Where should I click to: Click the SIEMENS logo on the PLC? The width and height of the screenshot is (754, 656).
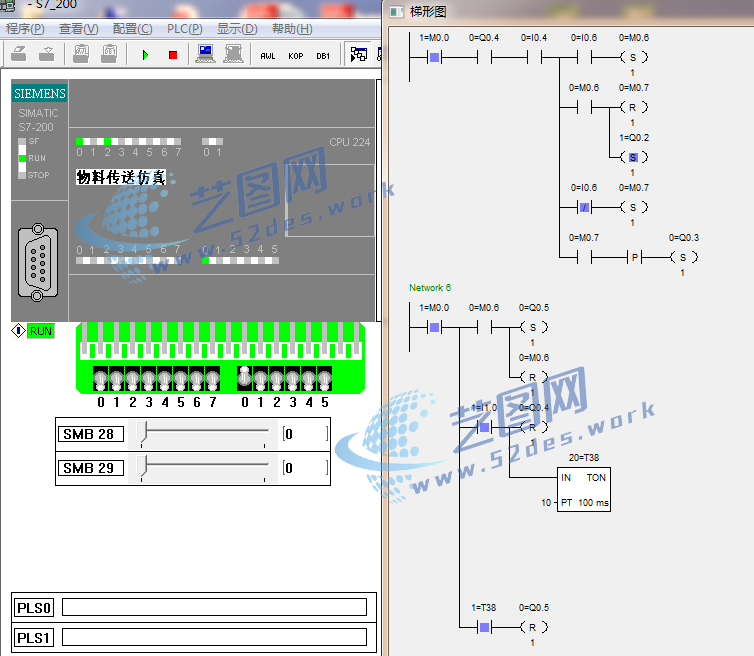click(39, 93)
